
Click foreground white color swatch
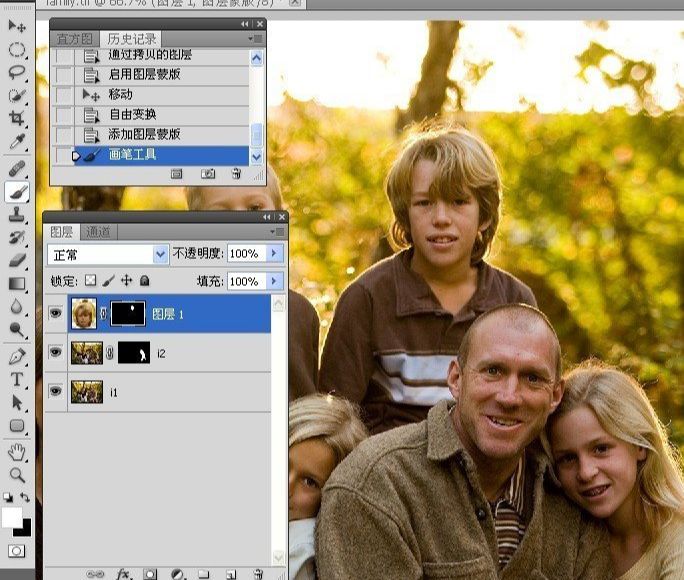coord(10,516)
